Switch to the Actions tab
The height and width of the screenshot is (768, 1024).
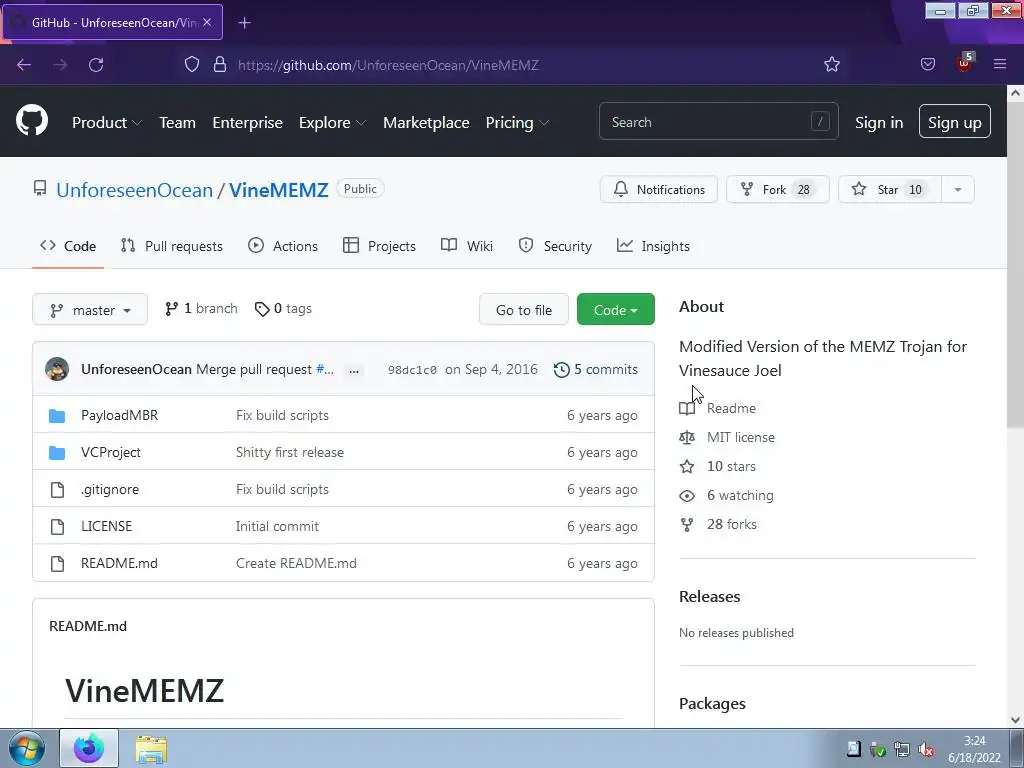point(283,246)
